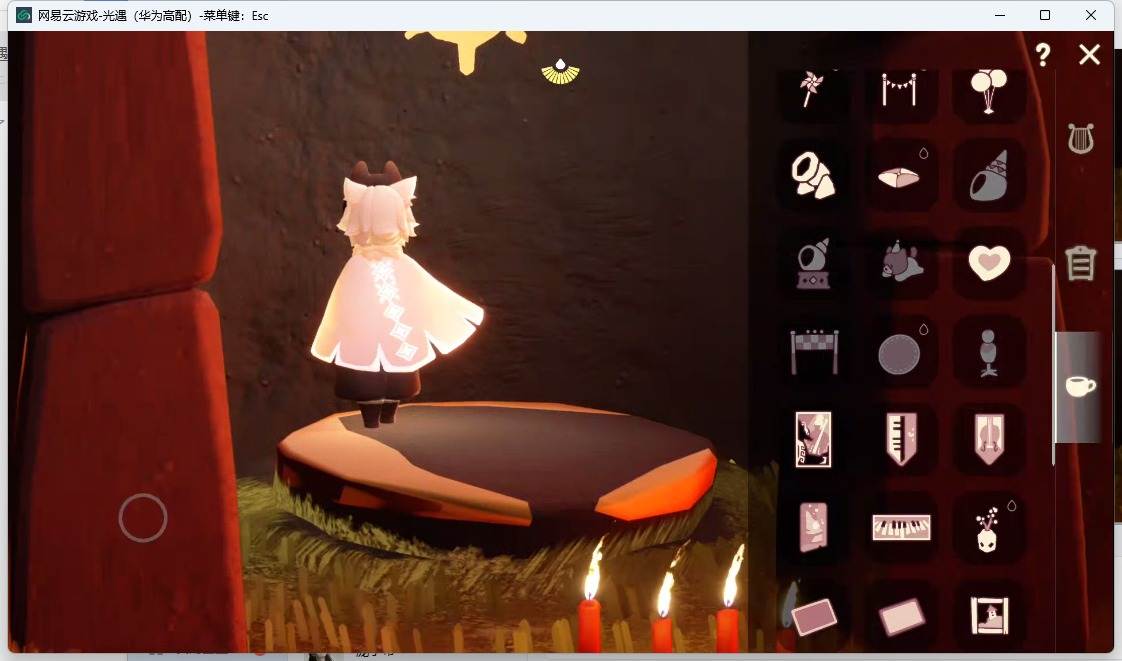Open the question mark help button
This screenshot has width=1122, height=661.
pyautogui.click(x=1043, y=55)
